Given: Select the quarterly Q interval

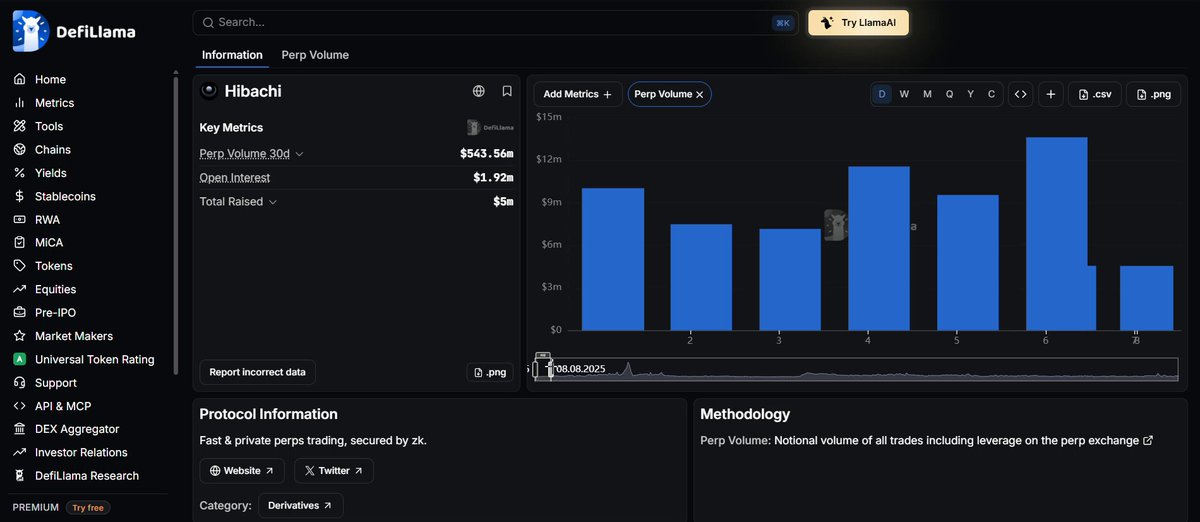Looking at the screenshot, I should click(x=949, y=94).
